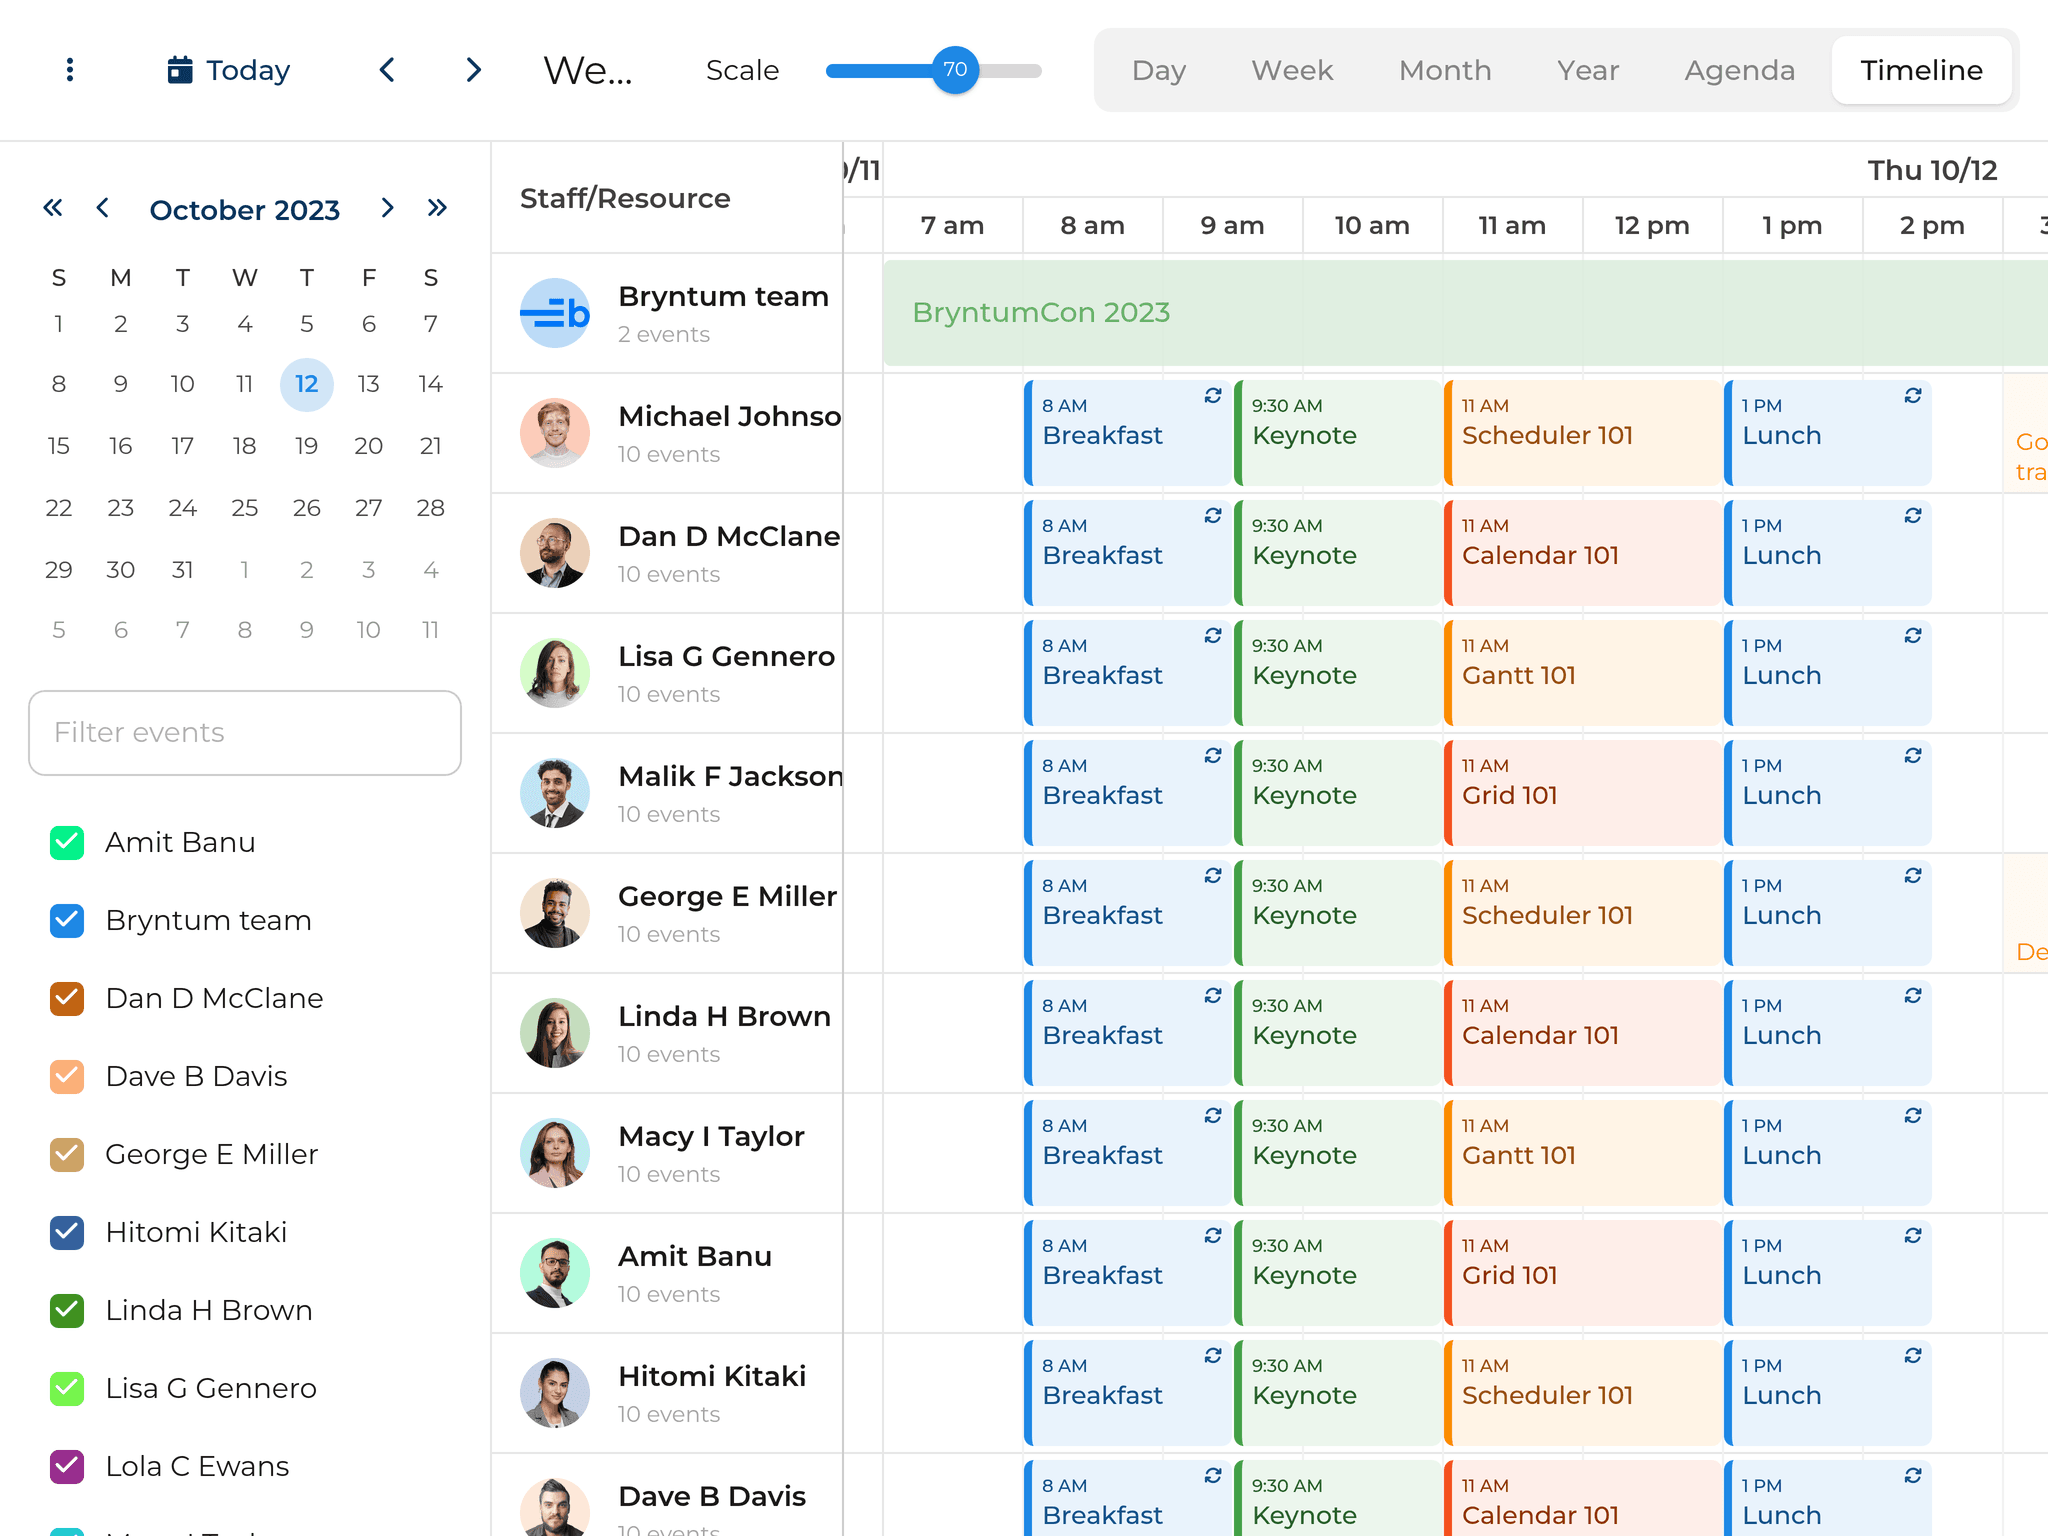Screen dimensions: 2048x1536
Task: Go to next month in mini calendar
Action: click(388, 208)
